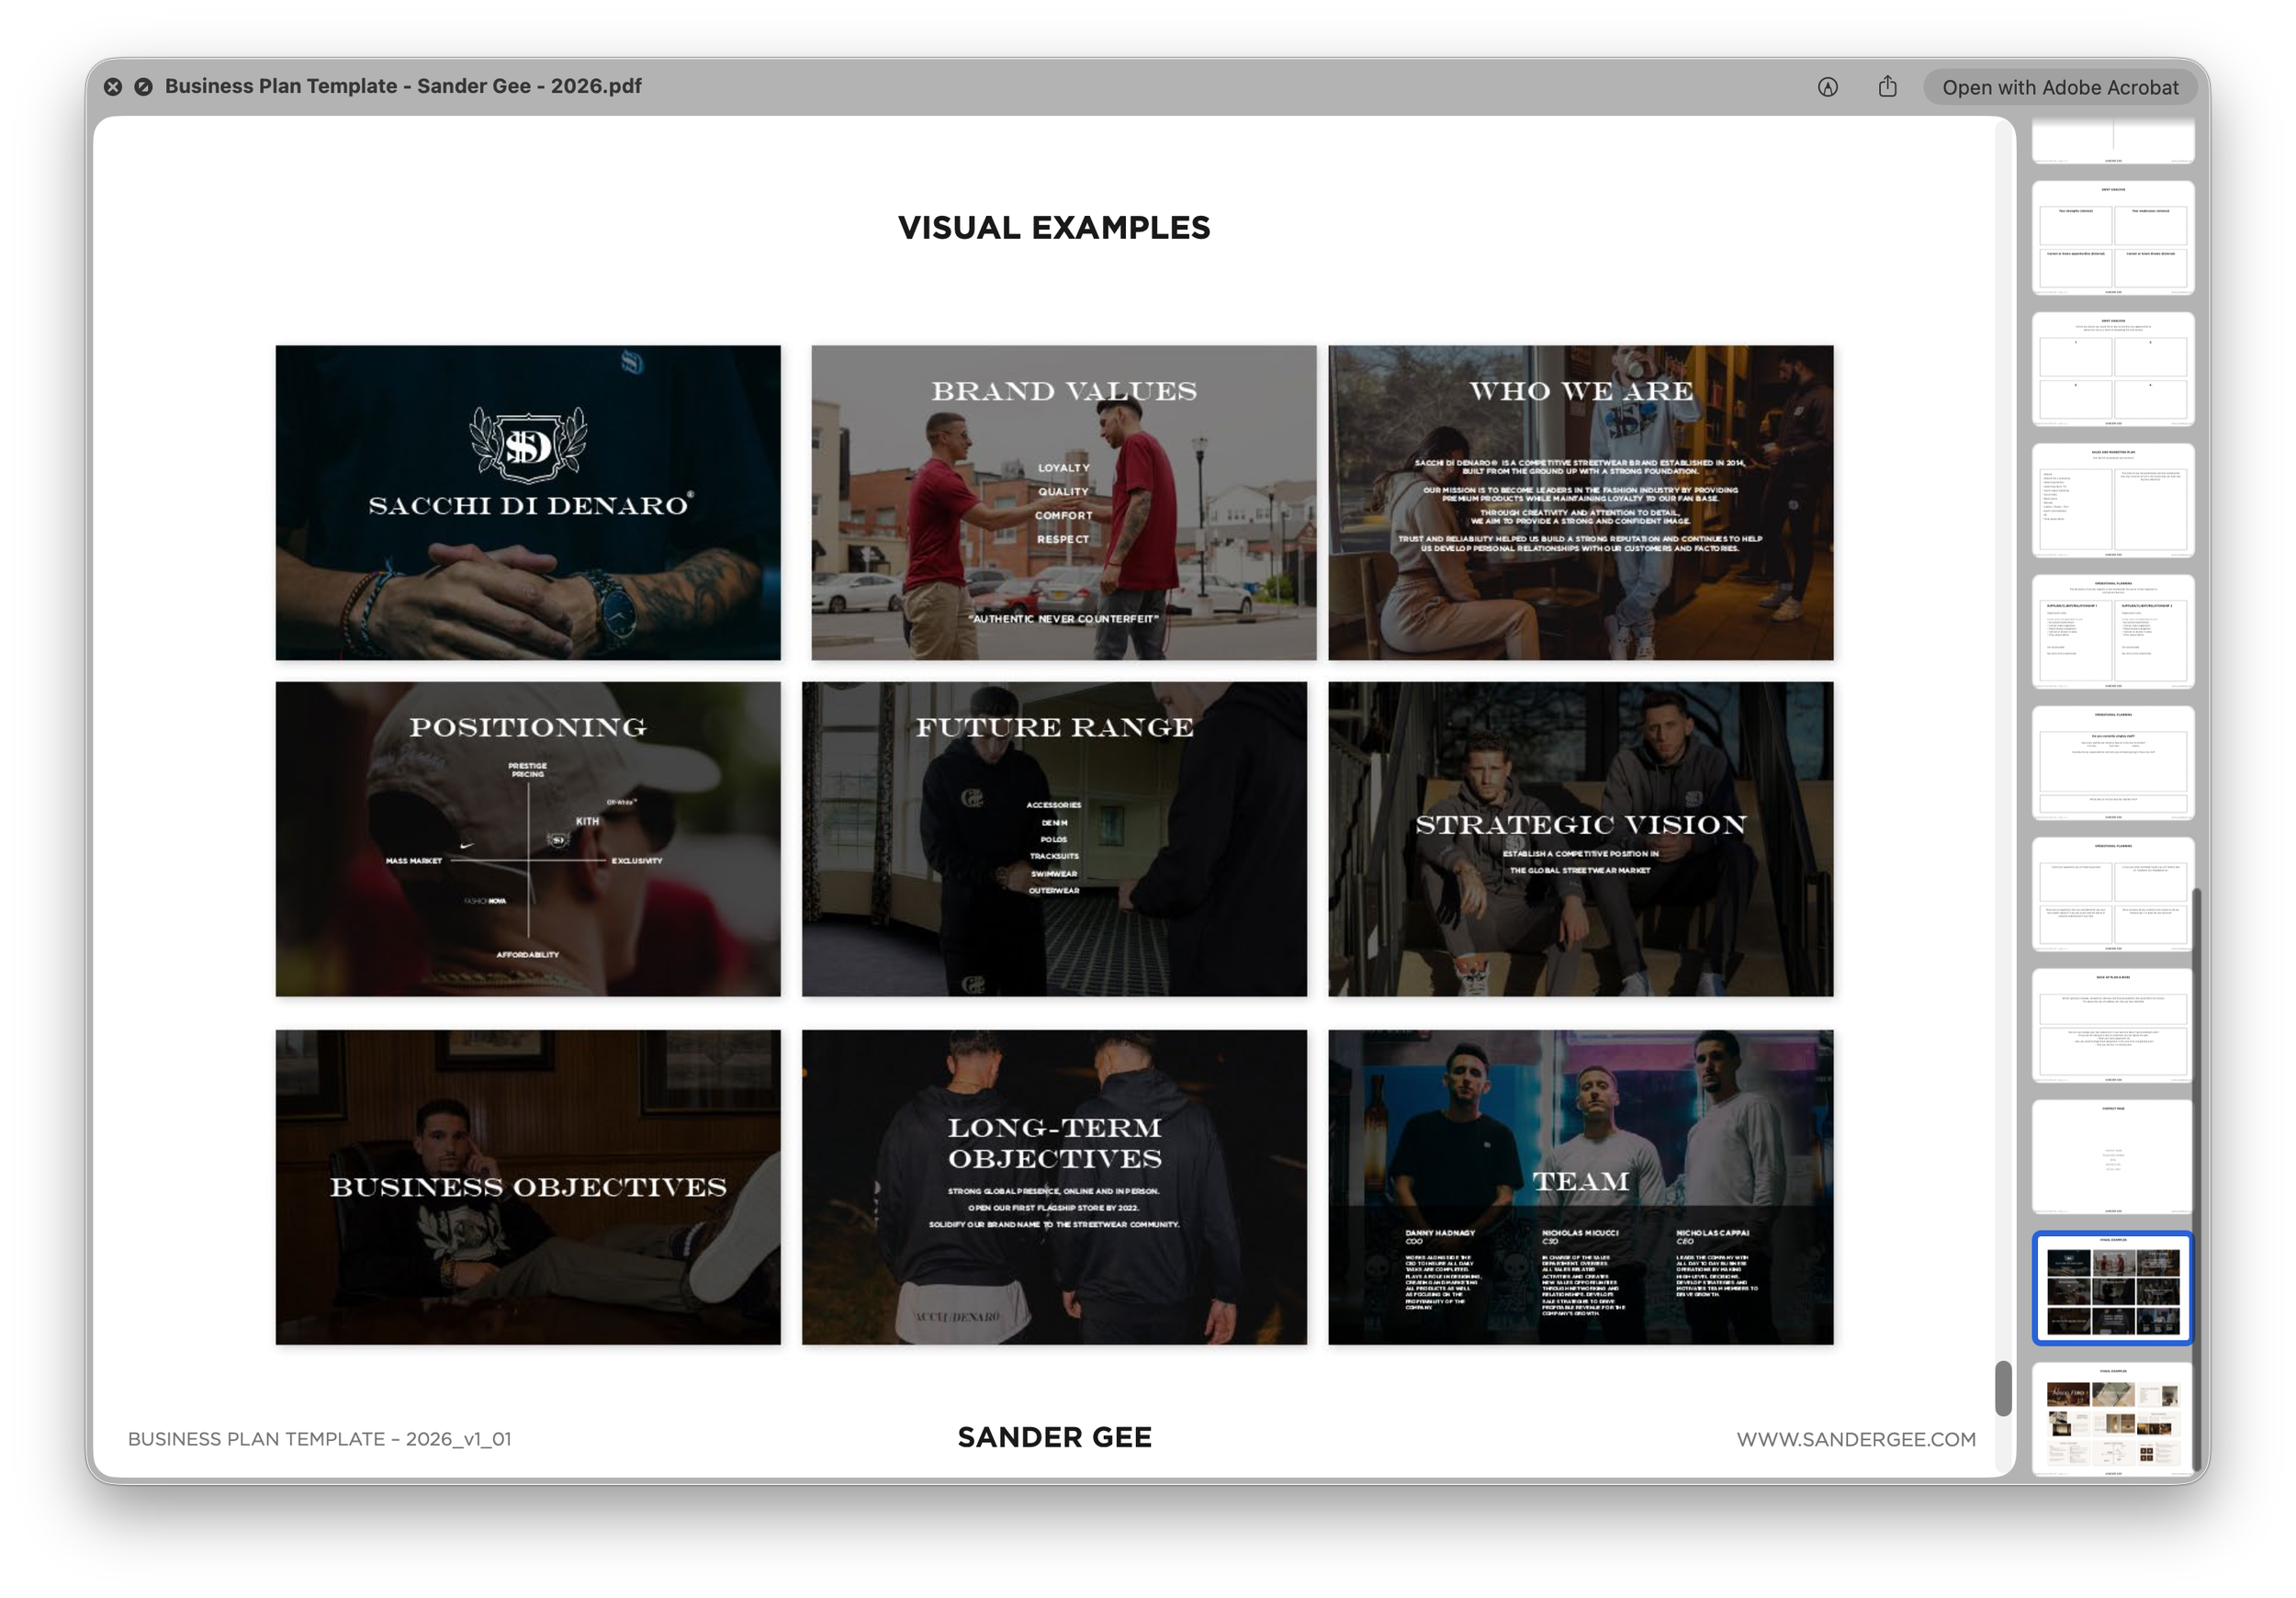Click the main page vertical scrollbar handle

[x=2003, y=1388]
